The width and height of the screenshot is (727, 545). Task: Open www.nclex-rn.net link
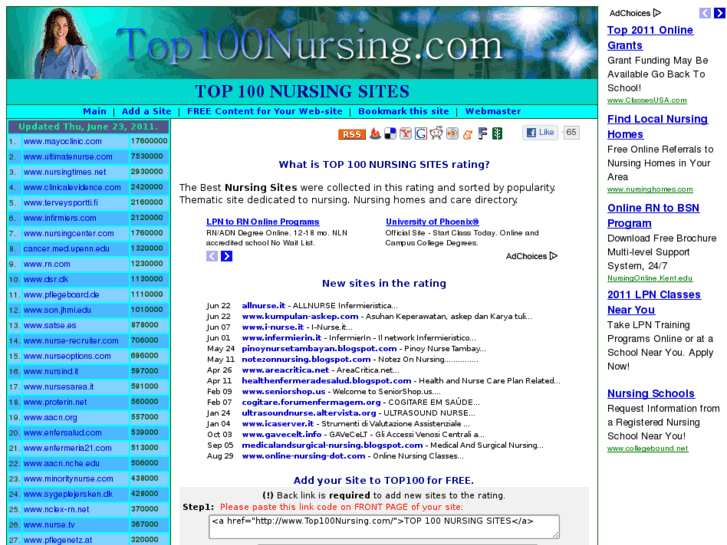[x=56, y=509]
